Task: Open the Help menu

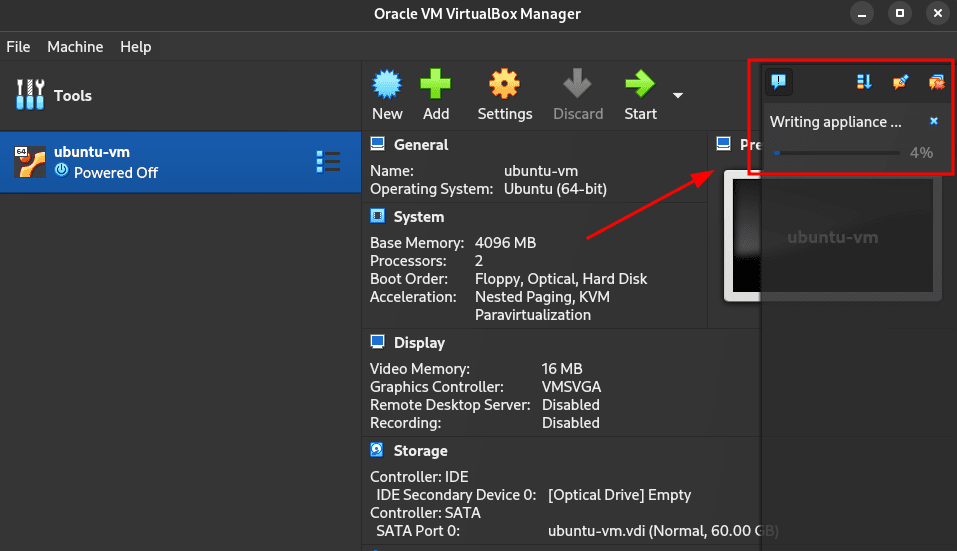Action: (135, 47)
